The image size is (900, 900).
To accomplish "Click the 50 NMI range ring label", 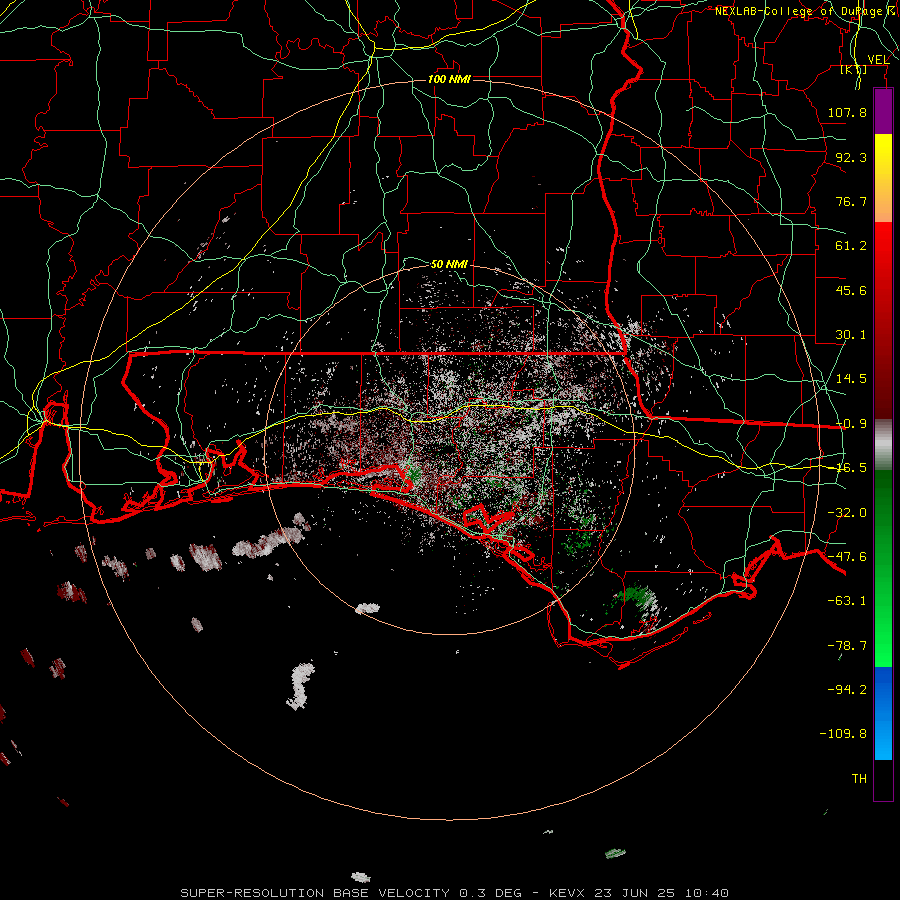I will tap(449, 264).
